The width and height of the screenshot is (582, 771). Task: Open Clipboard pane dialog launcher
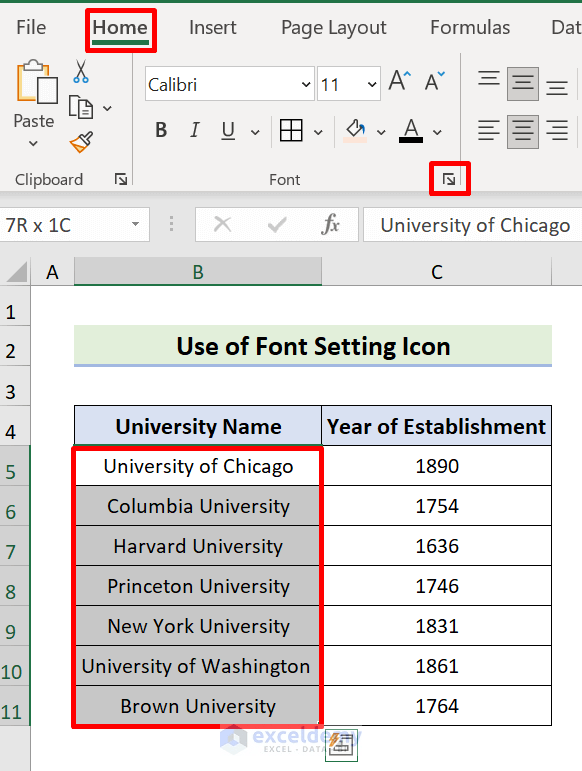tap(121, 179)
